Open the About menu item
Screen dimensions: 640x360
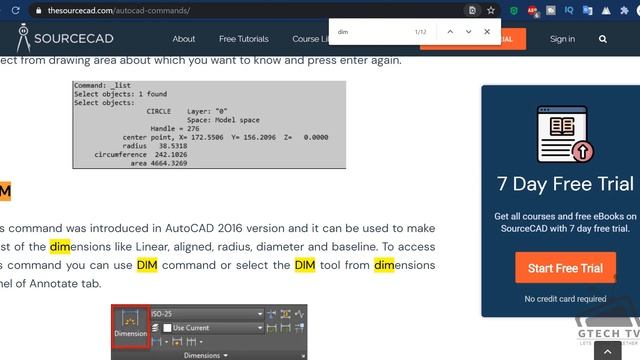[184, 39]
